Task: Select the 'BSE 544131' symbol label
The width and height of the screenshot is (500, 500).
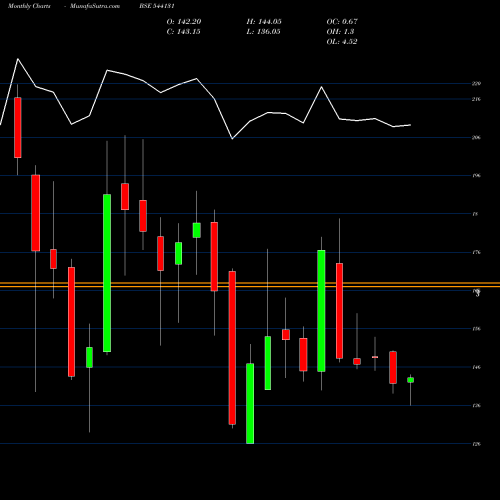Action: point(157,6)
